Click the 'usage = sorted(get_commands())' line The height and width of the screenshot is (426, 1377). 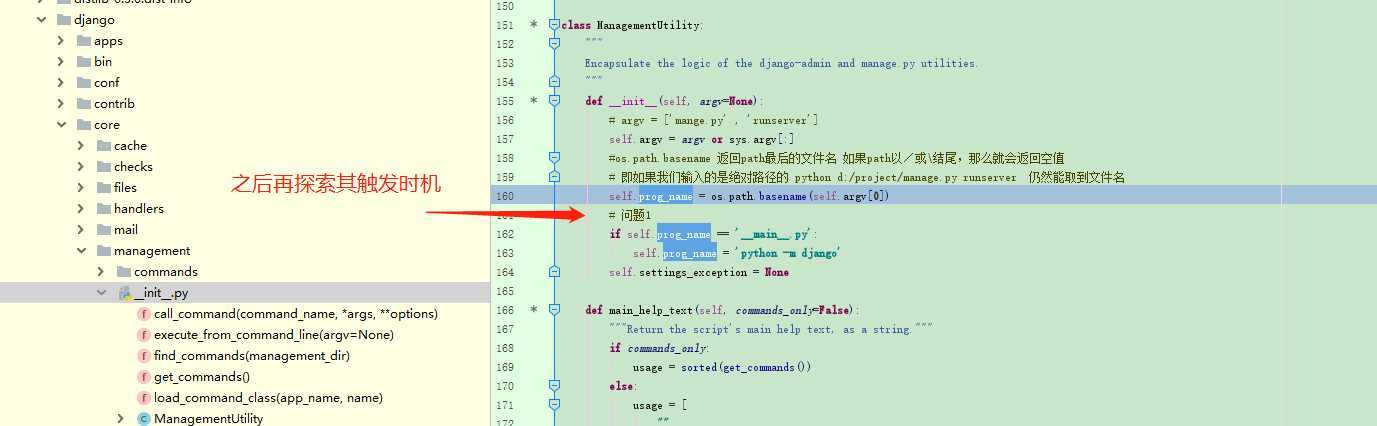722,367
